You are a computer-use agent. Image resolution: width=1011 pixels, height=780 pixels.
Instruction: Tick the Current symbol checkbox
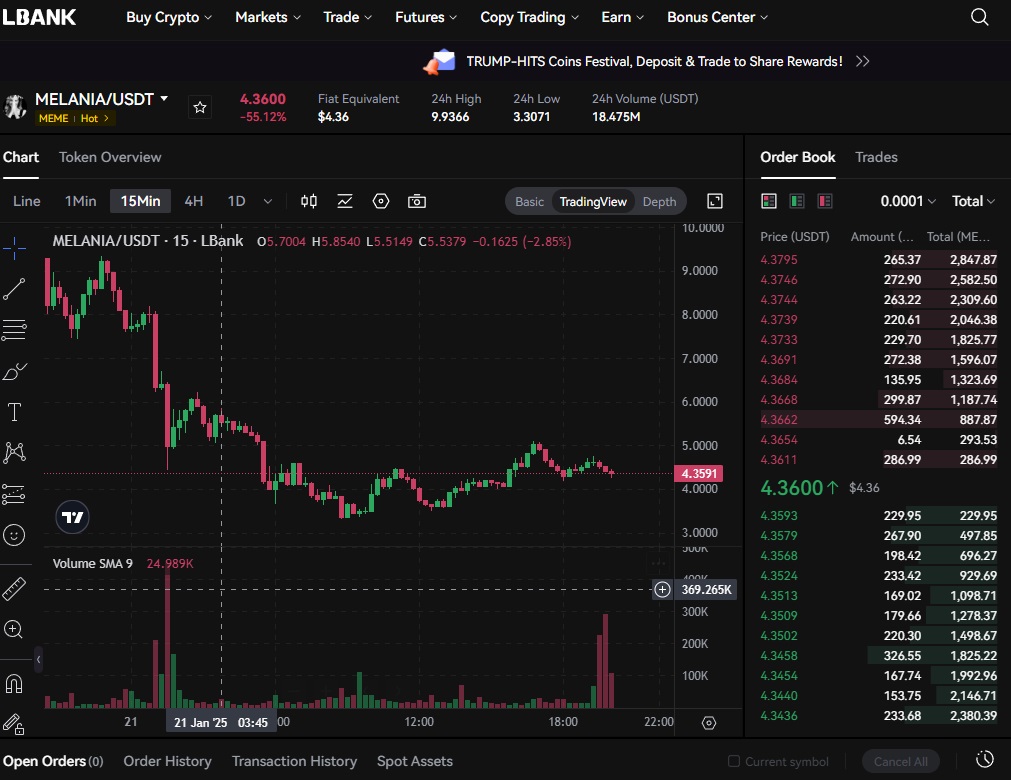734,761
